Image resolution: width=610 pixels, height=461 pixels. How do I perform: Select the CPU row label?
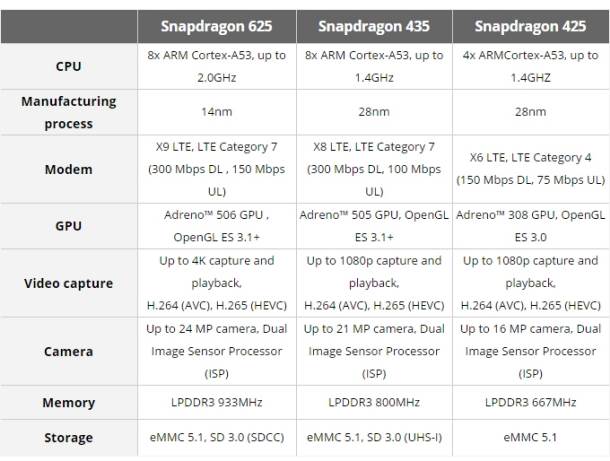68,66
